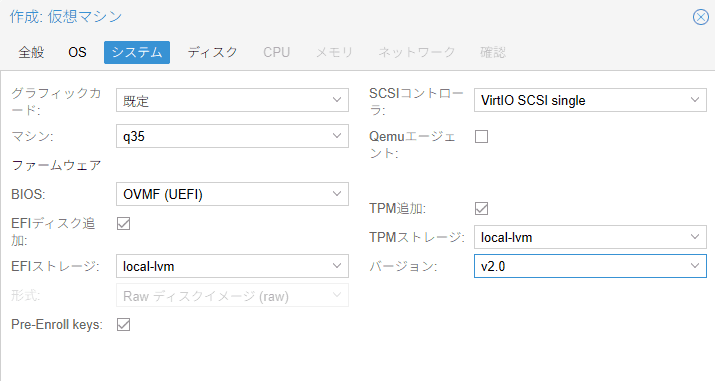
Task: Open the バージョン v2.0 dropdown arrow
Action: tap(695, 266)
